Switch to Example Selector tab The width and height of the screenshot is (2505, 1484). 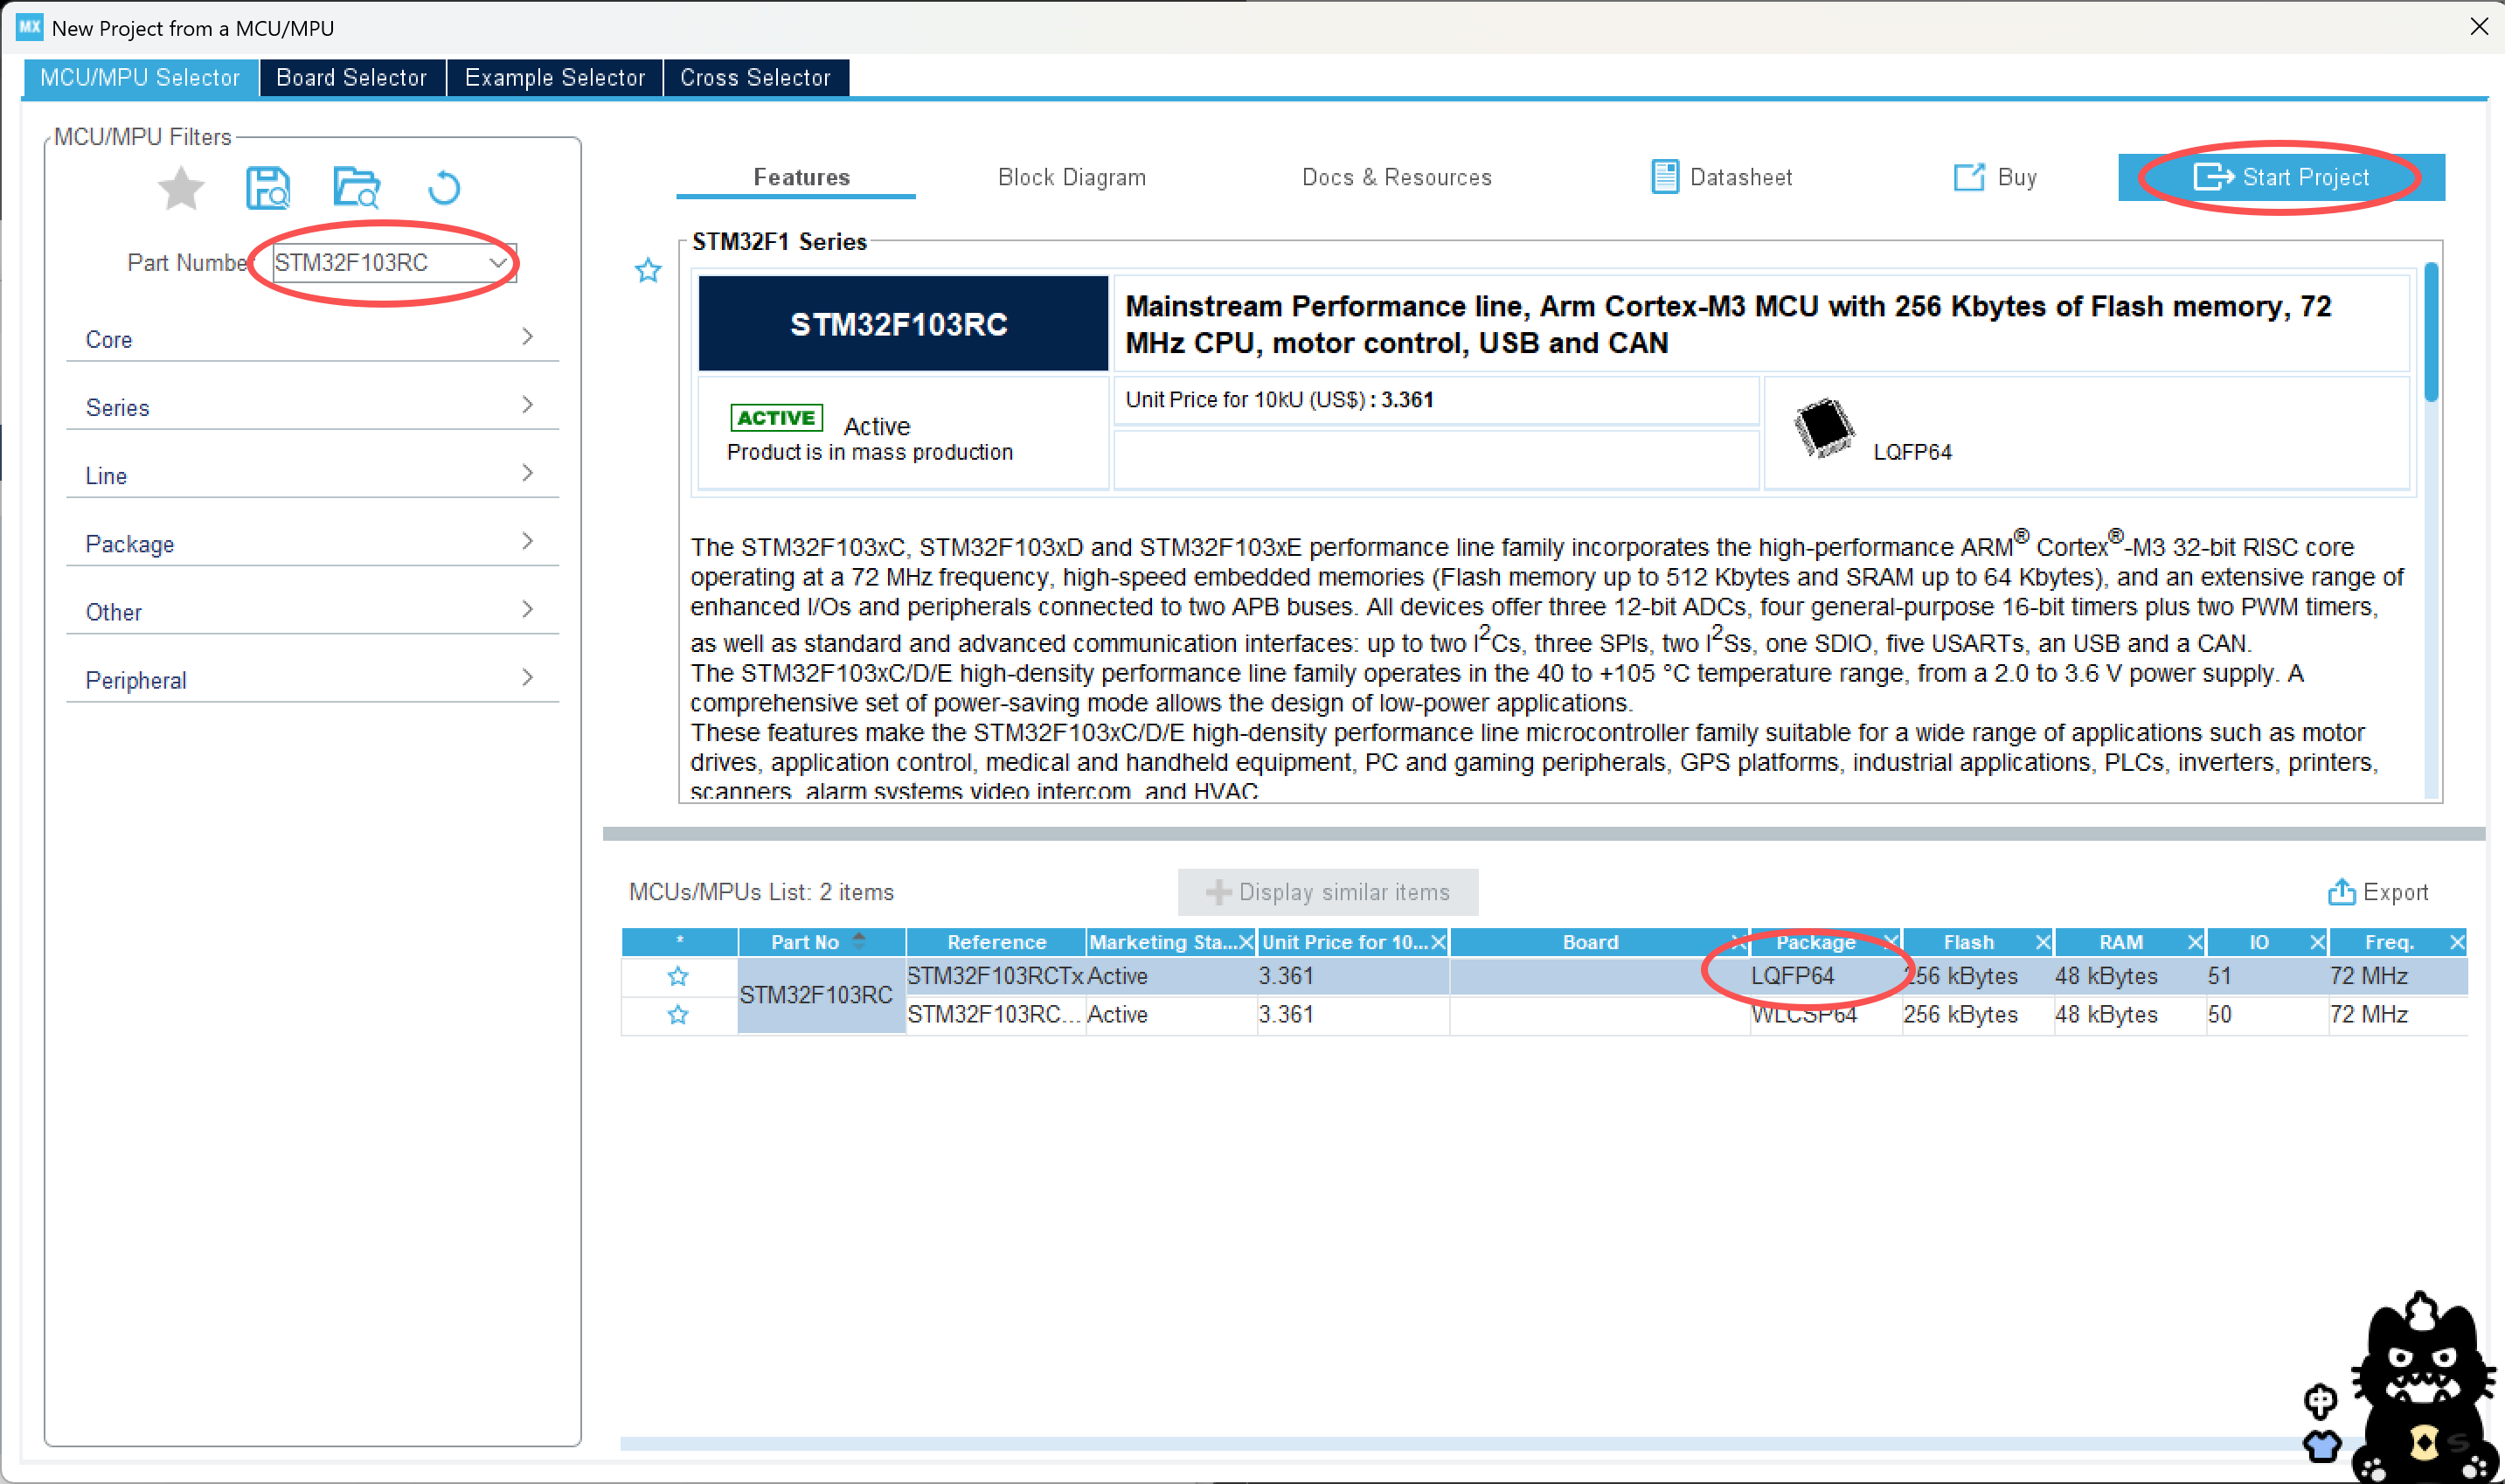pos(555,77)
